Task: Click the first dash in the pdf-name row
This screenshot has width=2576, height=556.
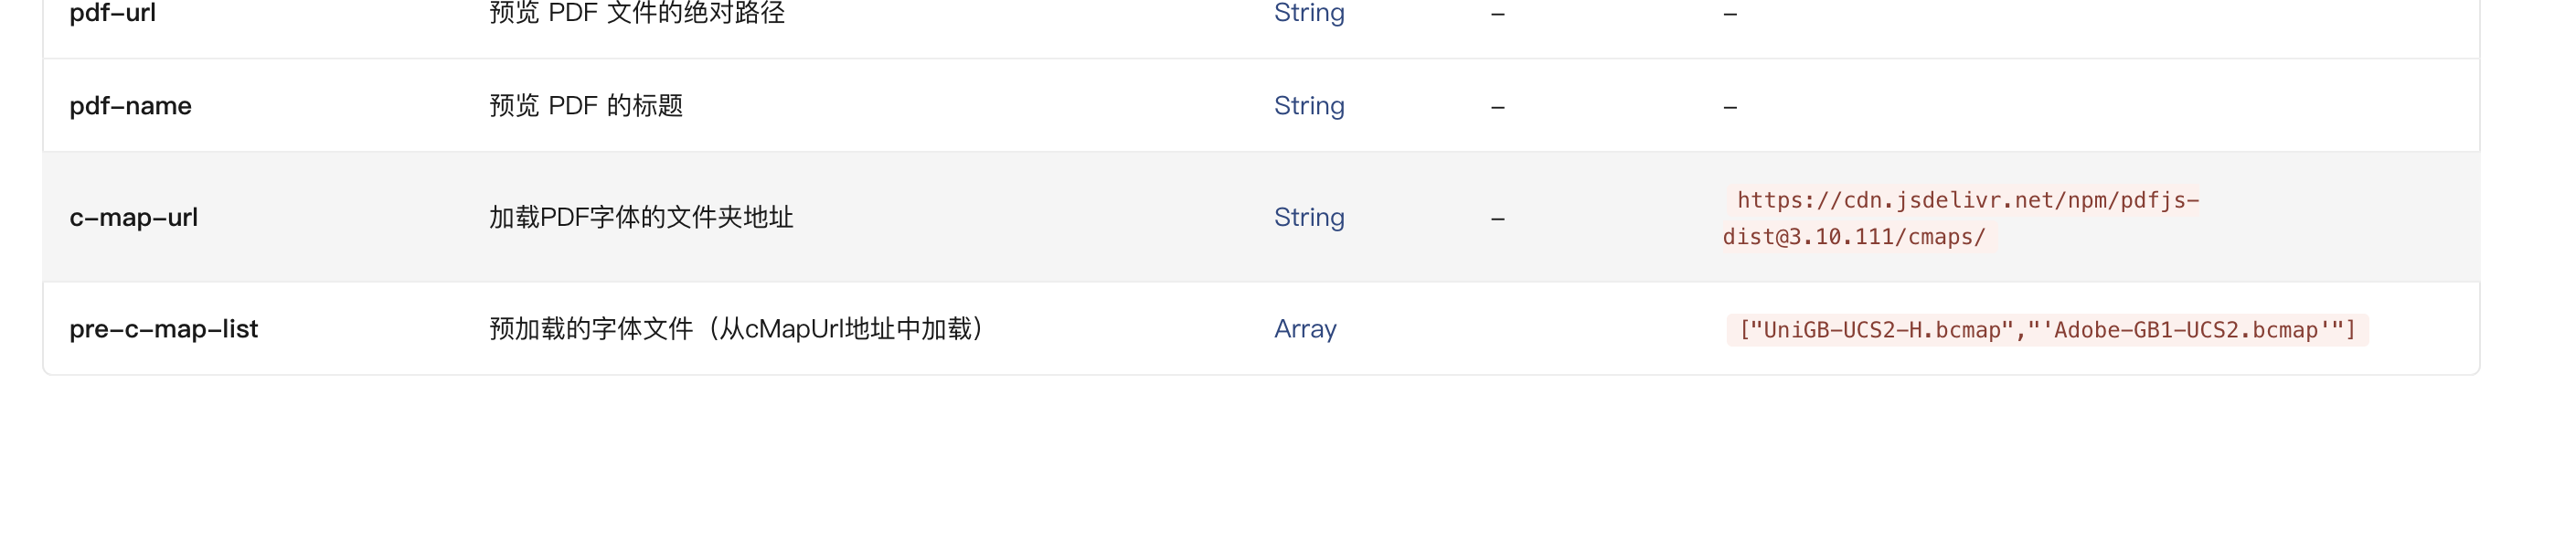Action: pyautogui.click(x=1497, y=107)
